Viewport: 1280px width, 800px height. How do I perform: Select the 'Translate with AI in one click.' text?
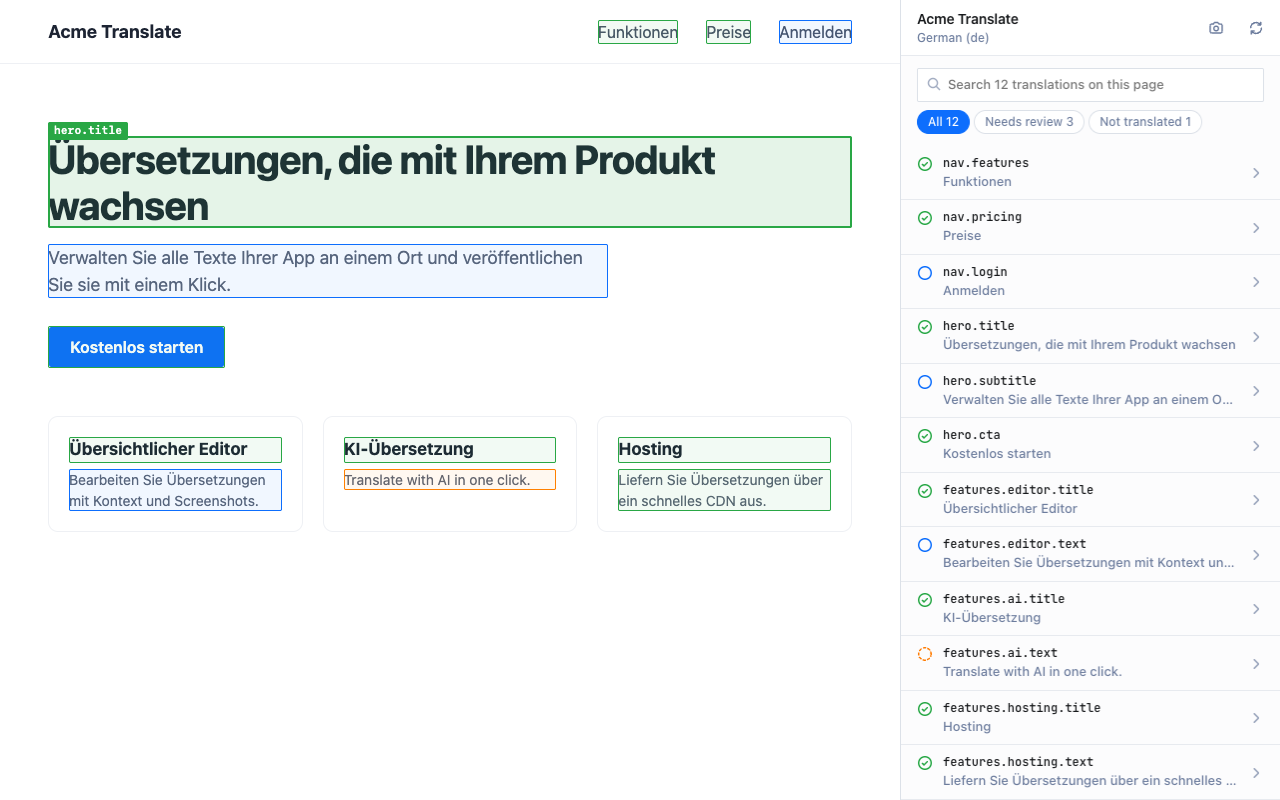(450, 480)
